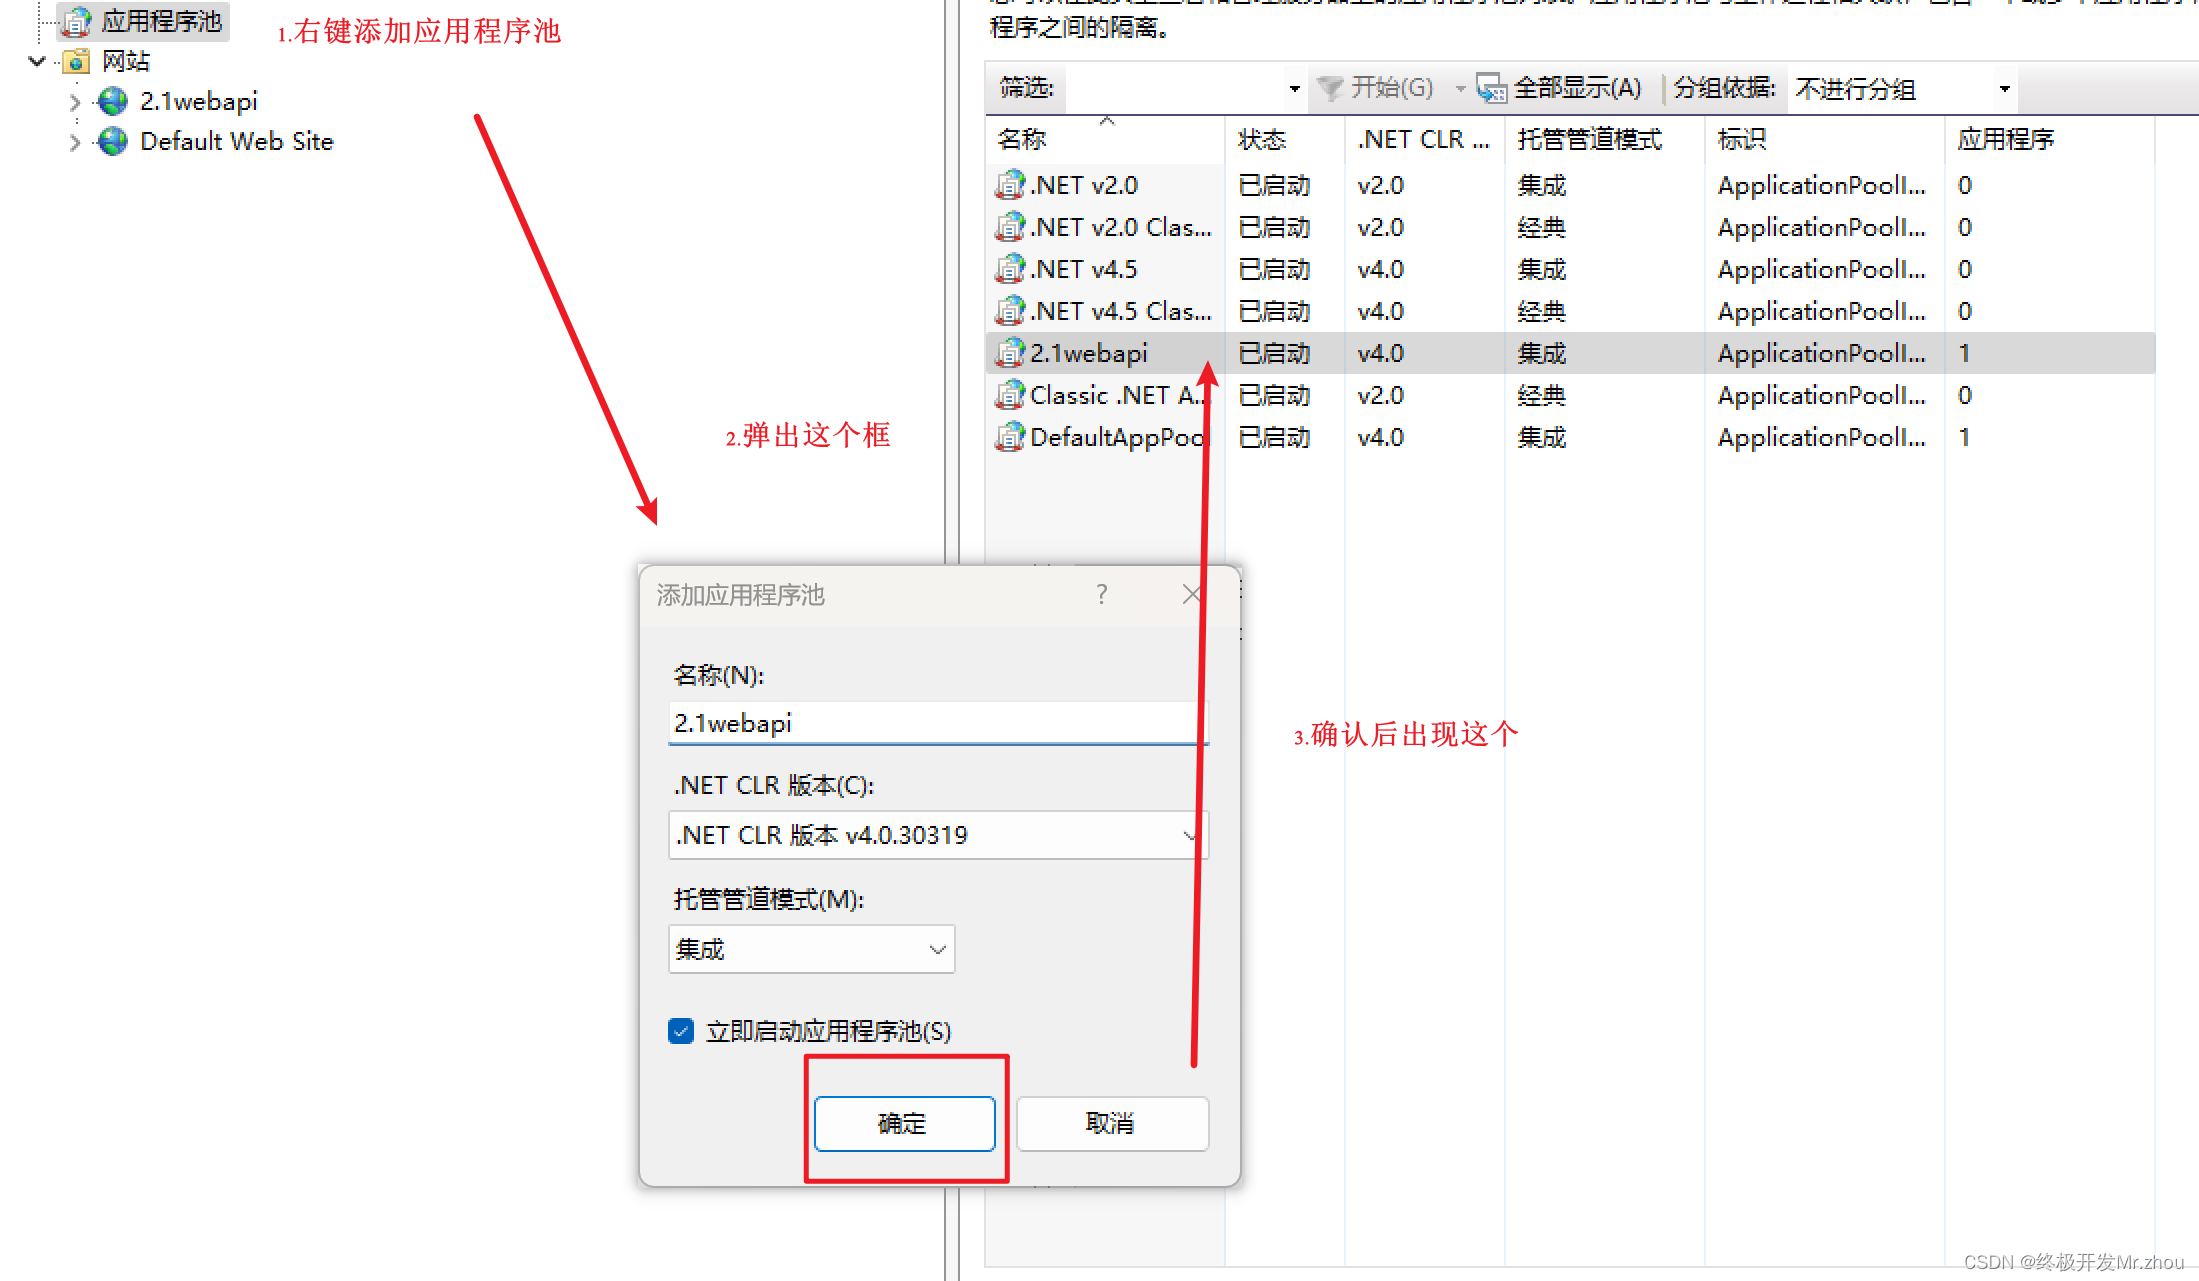The width and height of the screenshot is (2199, 1281).
Task: Sort by the Status column header
Action: click(x=1285, y=139)
